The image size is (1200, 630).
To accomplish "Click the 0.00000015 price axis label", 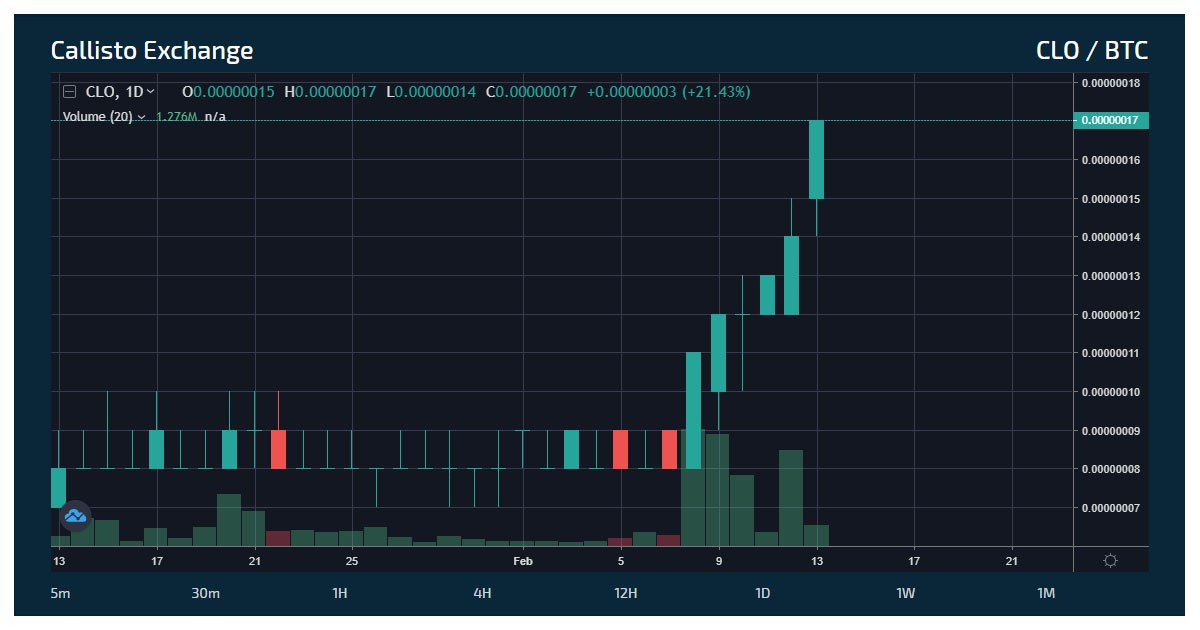I will tap(1110, 199).
